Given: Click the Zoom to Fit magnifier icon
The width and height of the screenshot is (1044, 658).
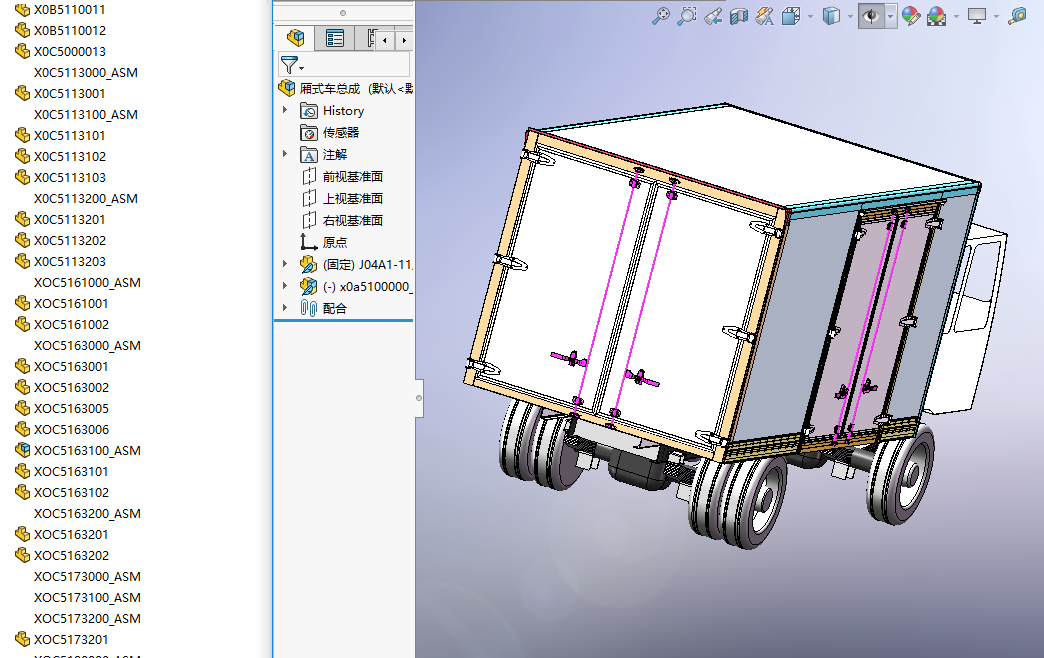Looking at the screenshot, I should tap(660, 16).
